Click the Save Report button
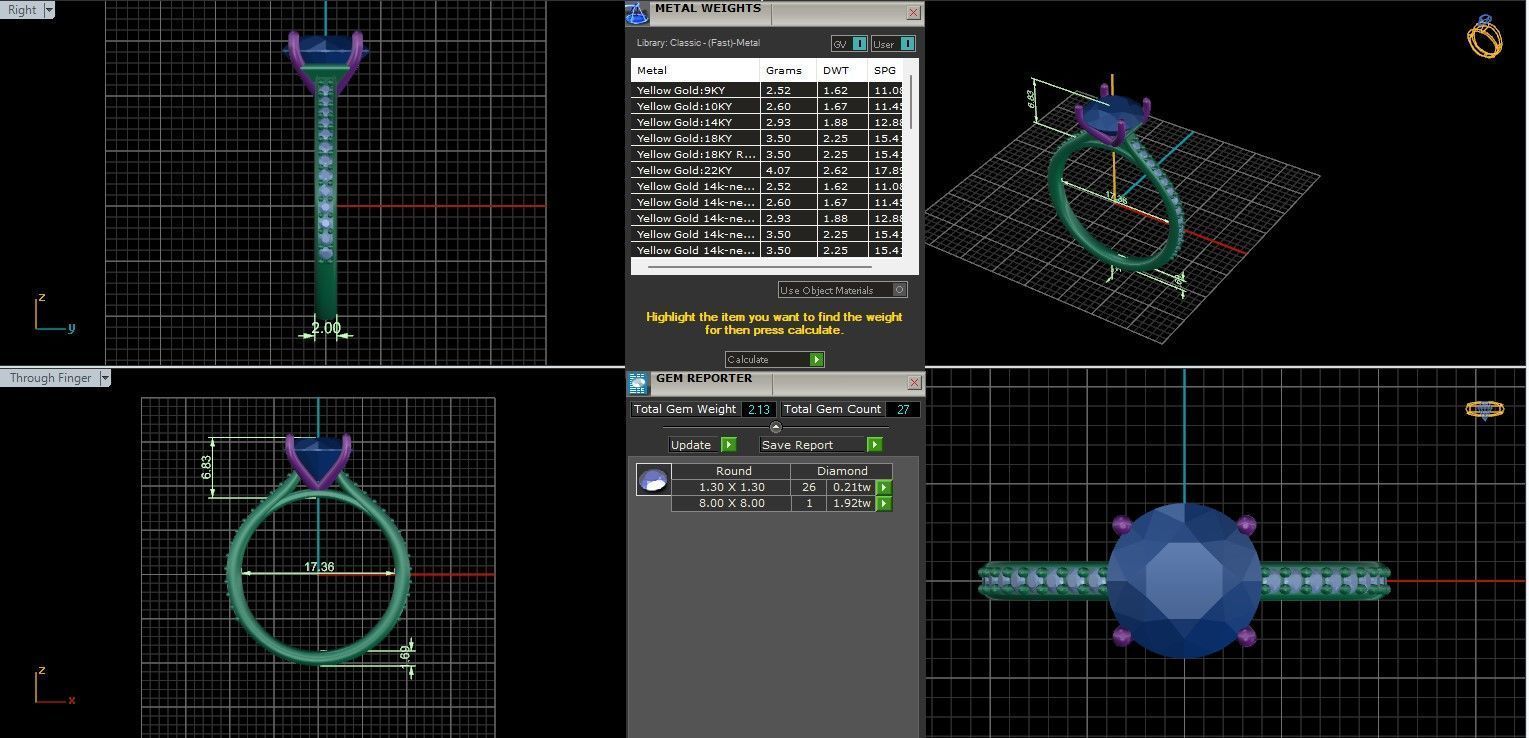The image size is (1529, 738). click(821, 445)
